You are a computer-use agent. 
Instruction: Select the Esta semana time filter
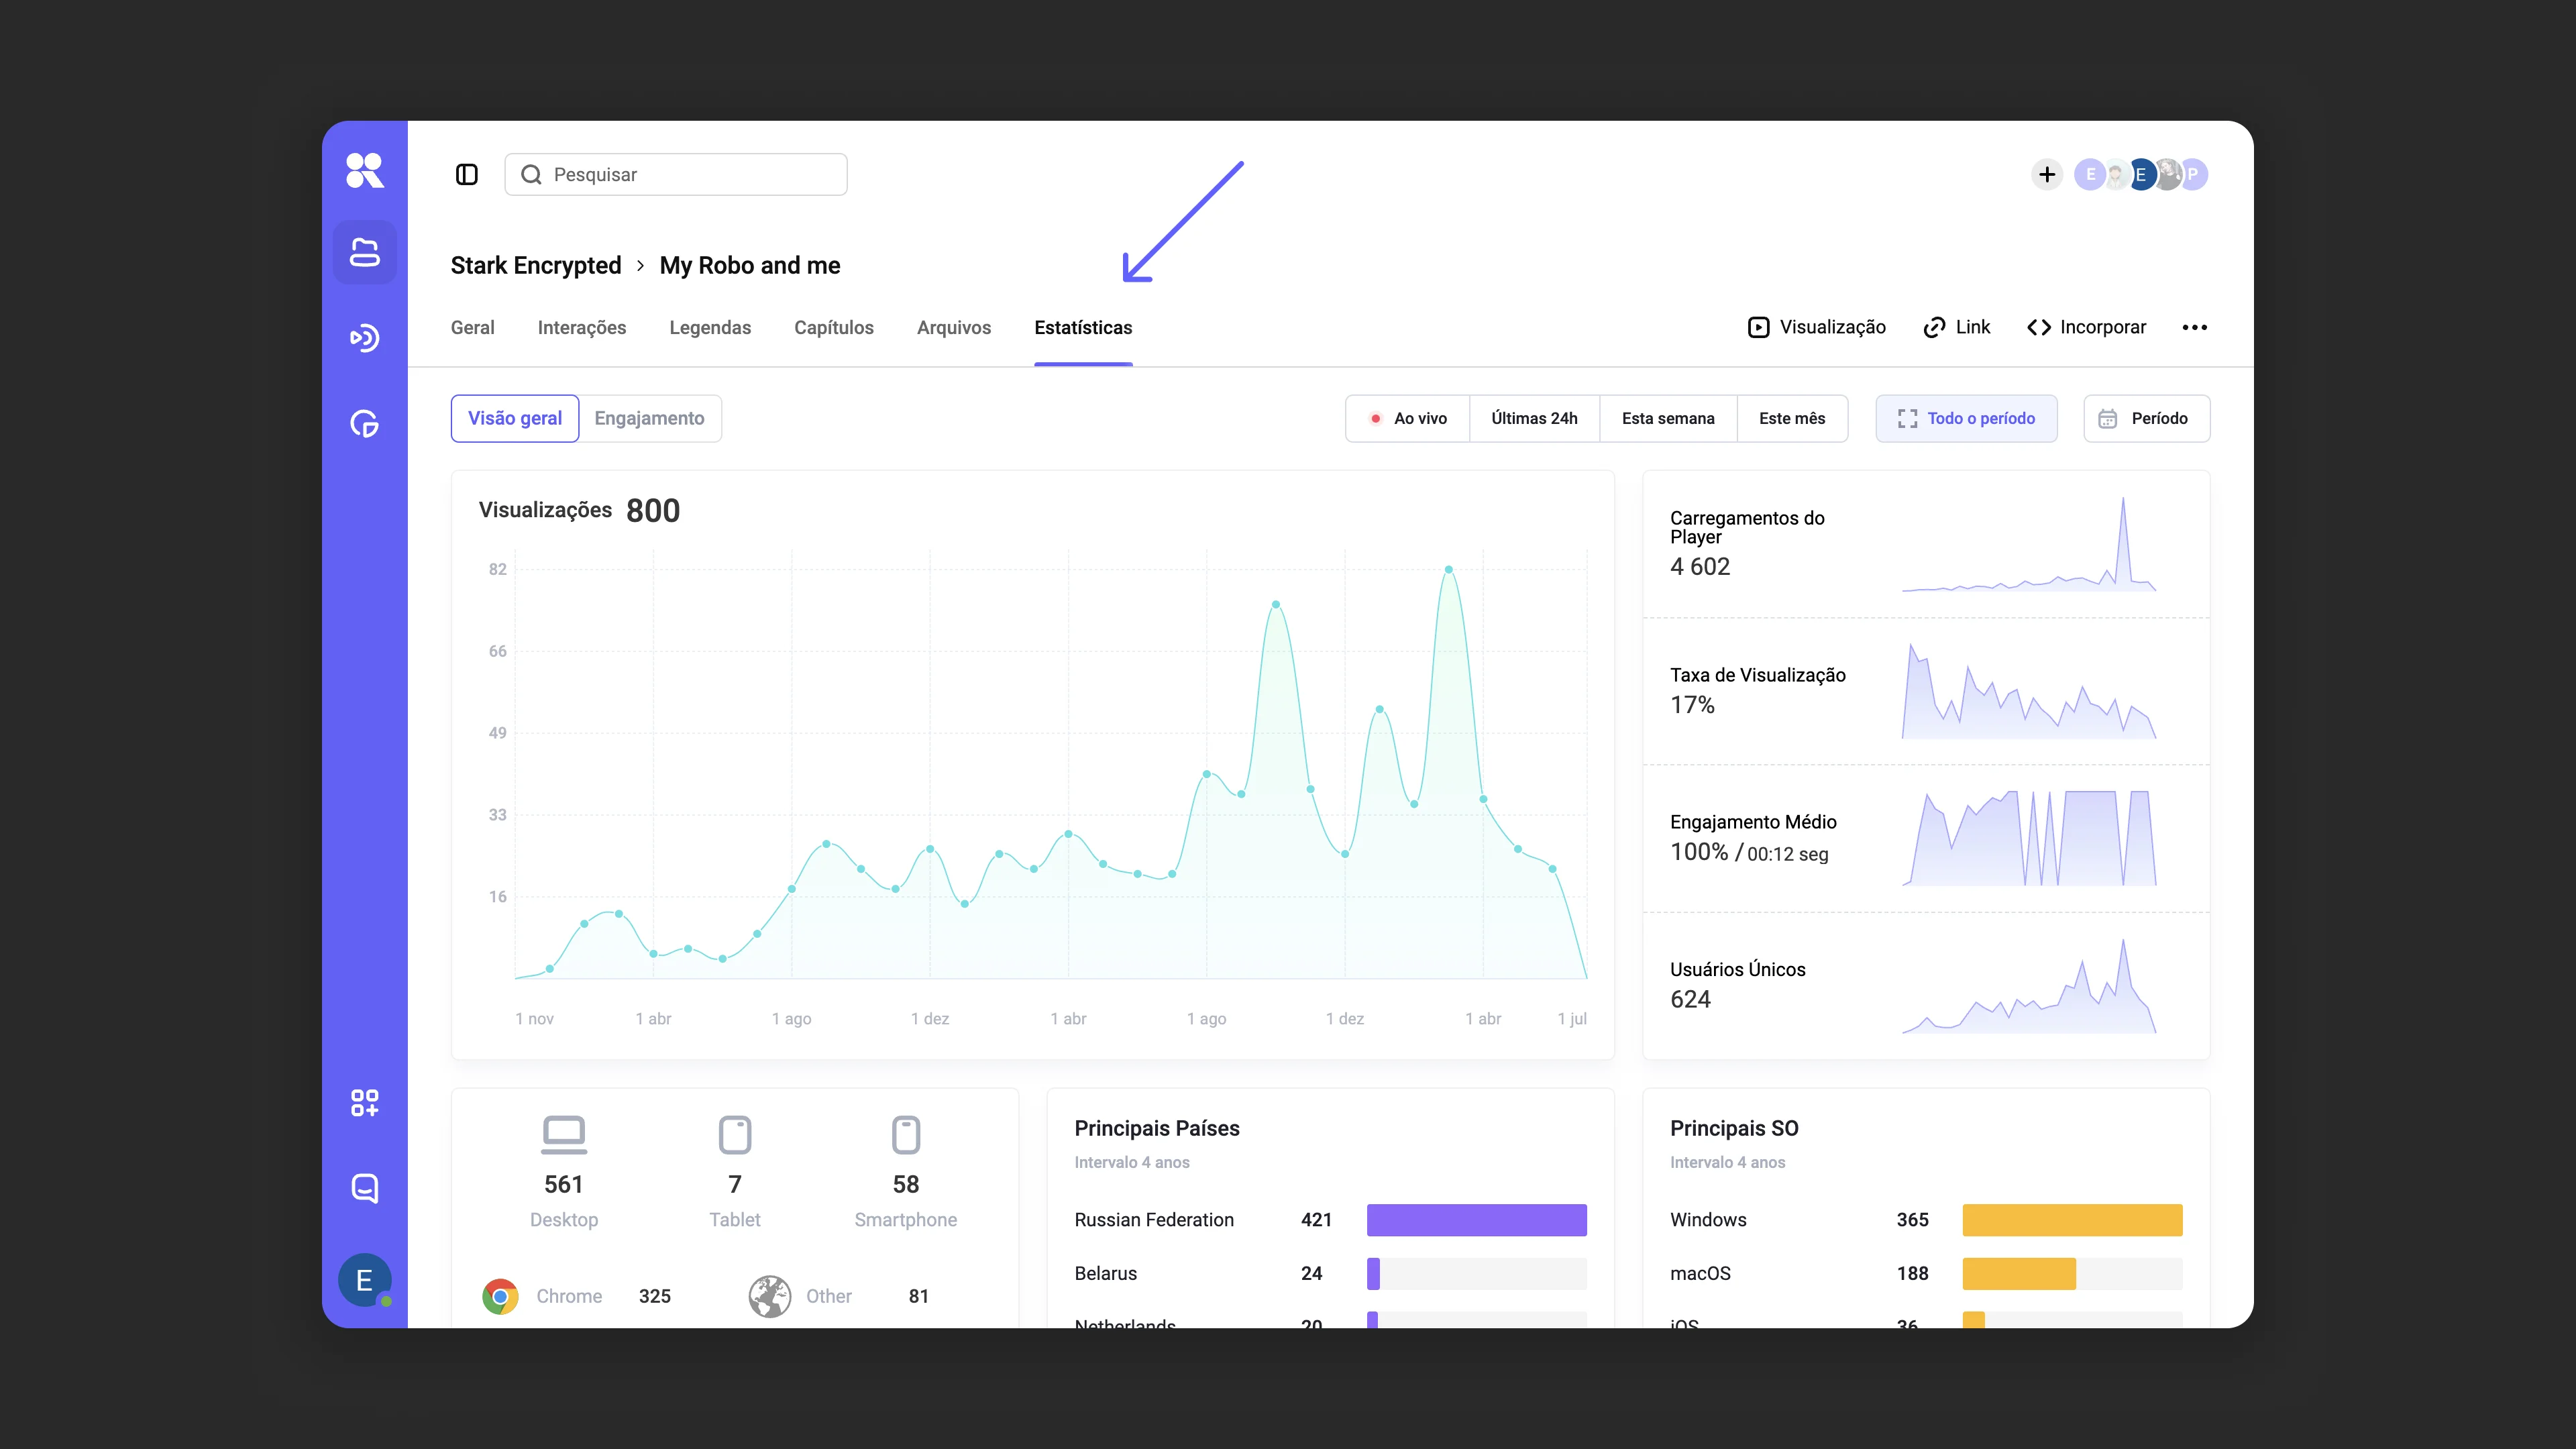pyautogui.click(x=1668, y=419)
